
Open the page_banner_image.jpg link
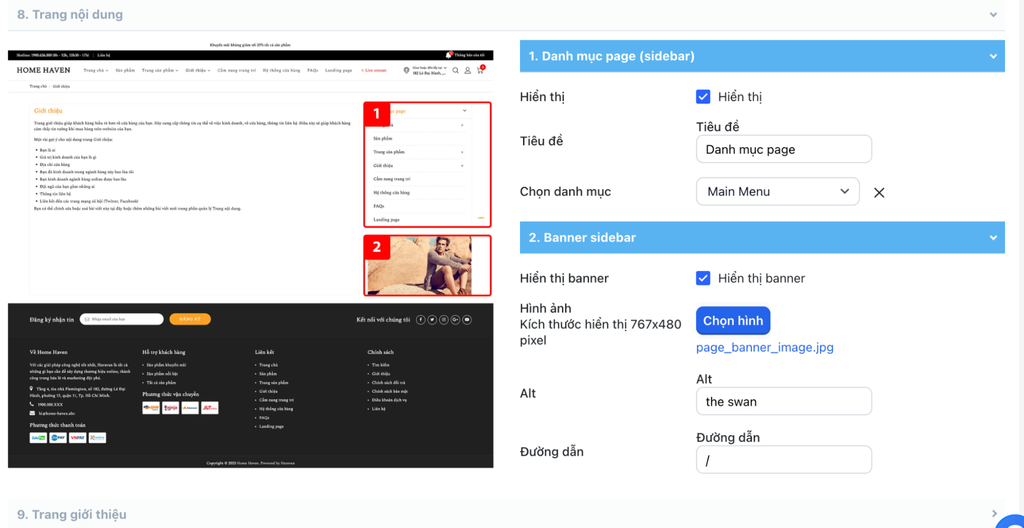[764, 348]
